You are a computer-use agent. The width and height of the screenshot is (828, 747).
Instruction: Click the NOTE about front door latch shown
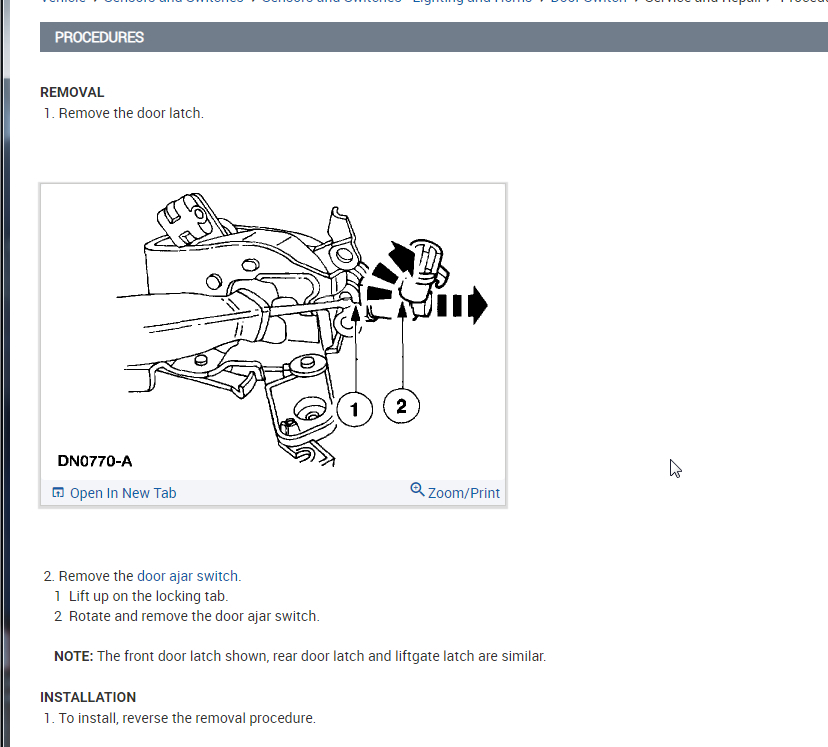point(300,656)
